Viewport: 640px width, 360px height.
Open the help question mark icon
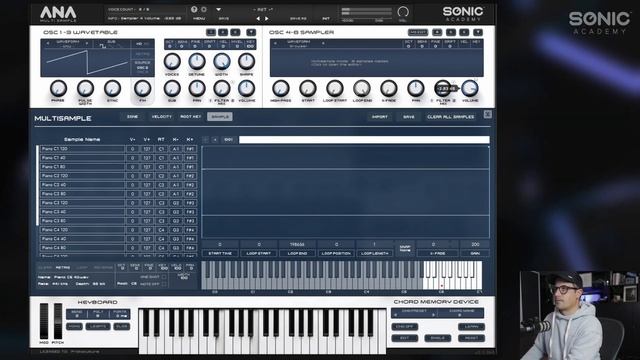pyautogui.click(x=194, y=9)
